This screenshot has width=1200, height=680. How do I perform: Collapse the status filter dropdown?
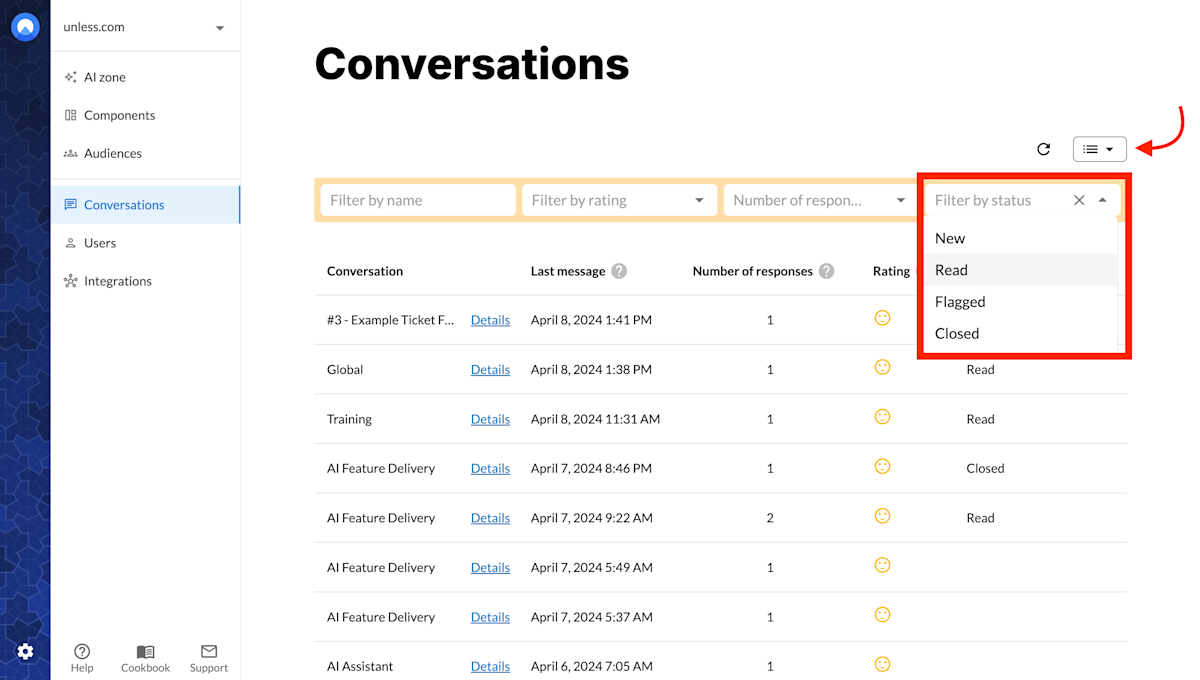(1103, 199)
